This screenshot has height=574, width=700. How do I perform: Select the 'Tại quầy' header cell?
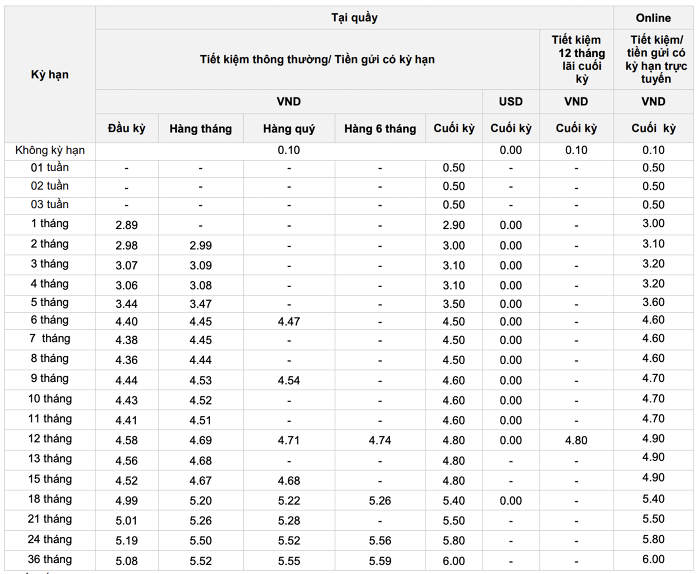click(x=354, y=18)
